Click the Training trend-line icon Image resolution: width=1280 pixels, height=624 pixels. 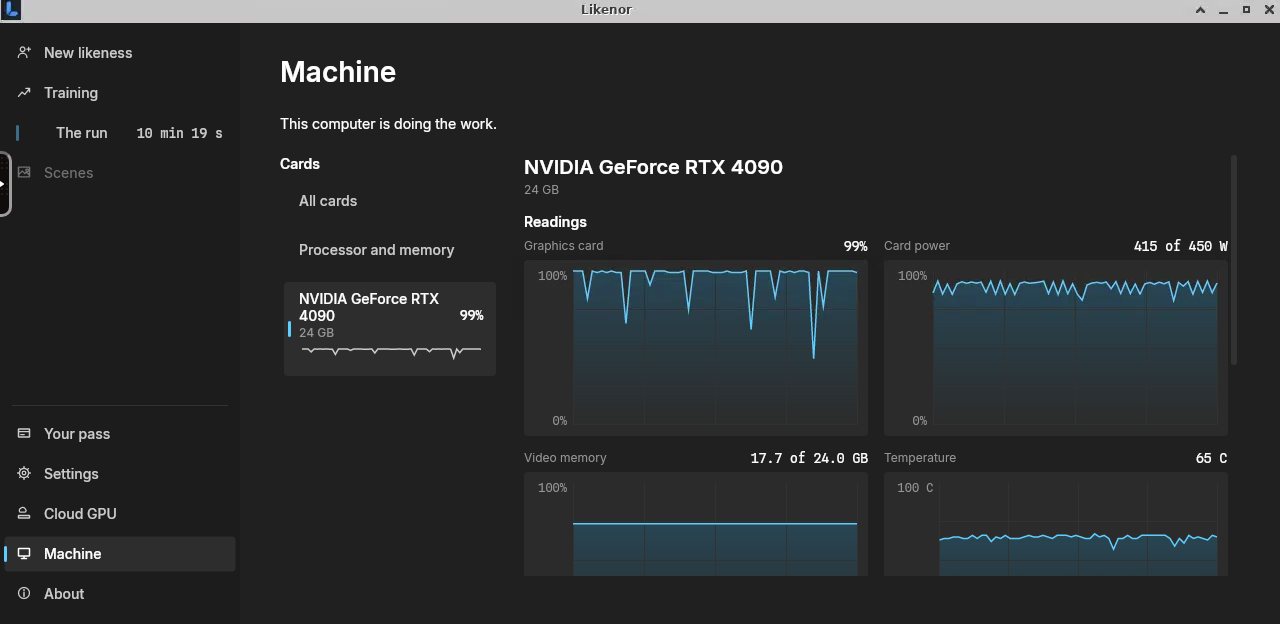coord(24,92)
